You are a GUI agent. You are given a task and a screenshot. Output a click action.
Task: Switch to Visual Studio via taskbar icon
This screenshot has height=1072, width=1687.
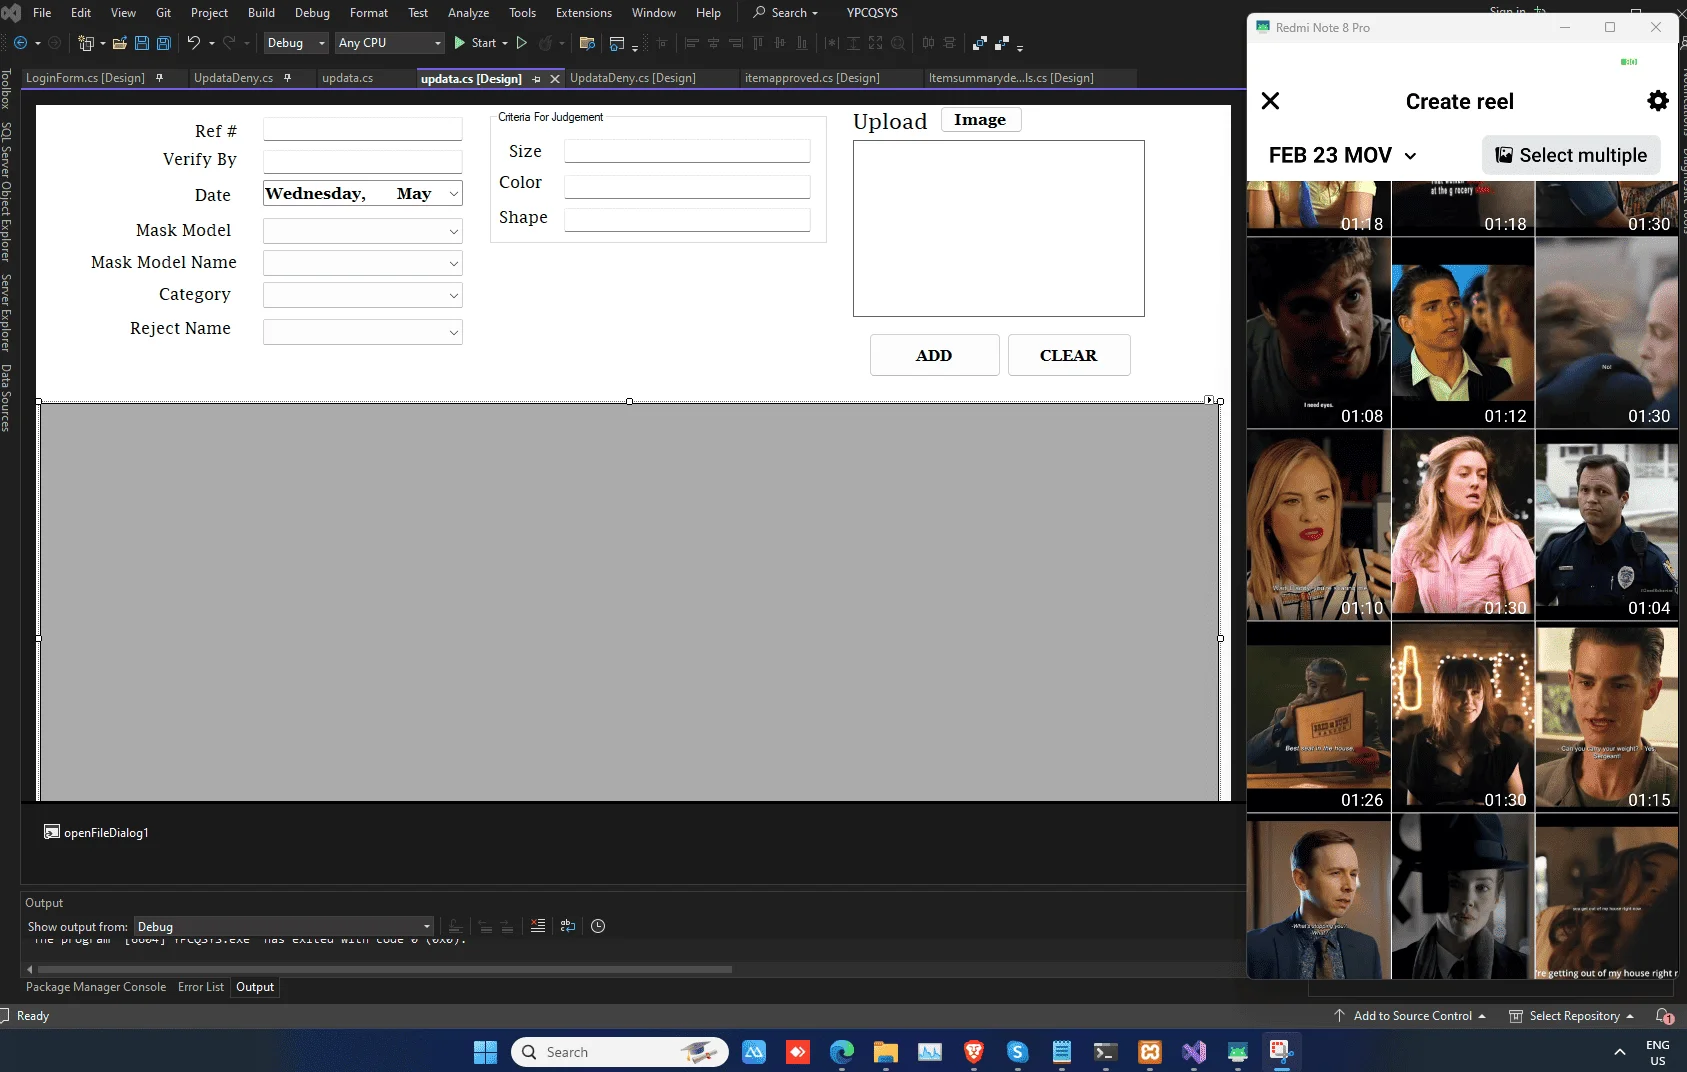1194,1052
